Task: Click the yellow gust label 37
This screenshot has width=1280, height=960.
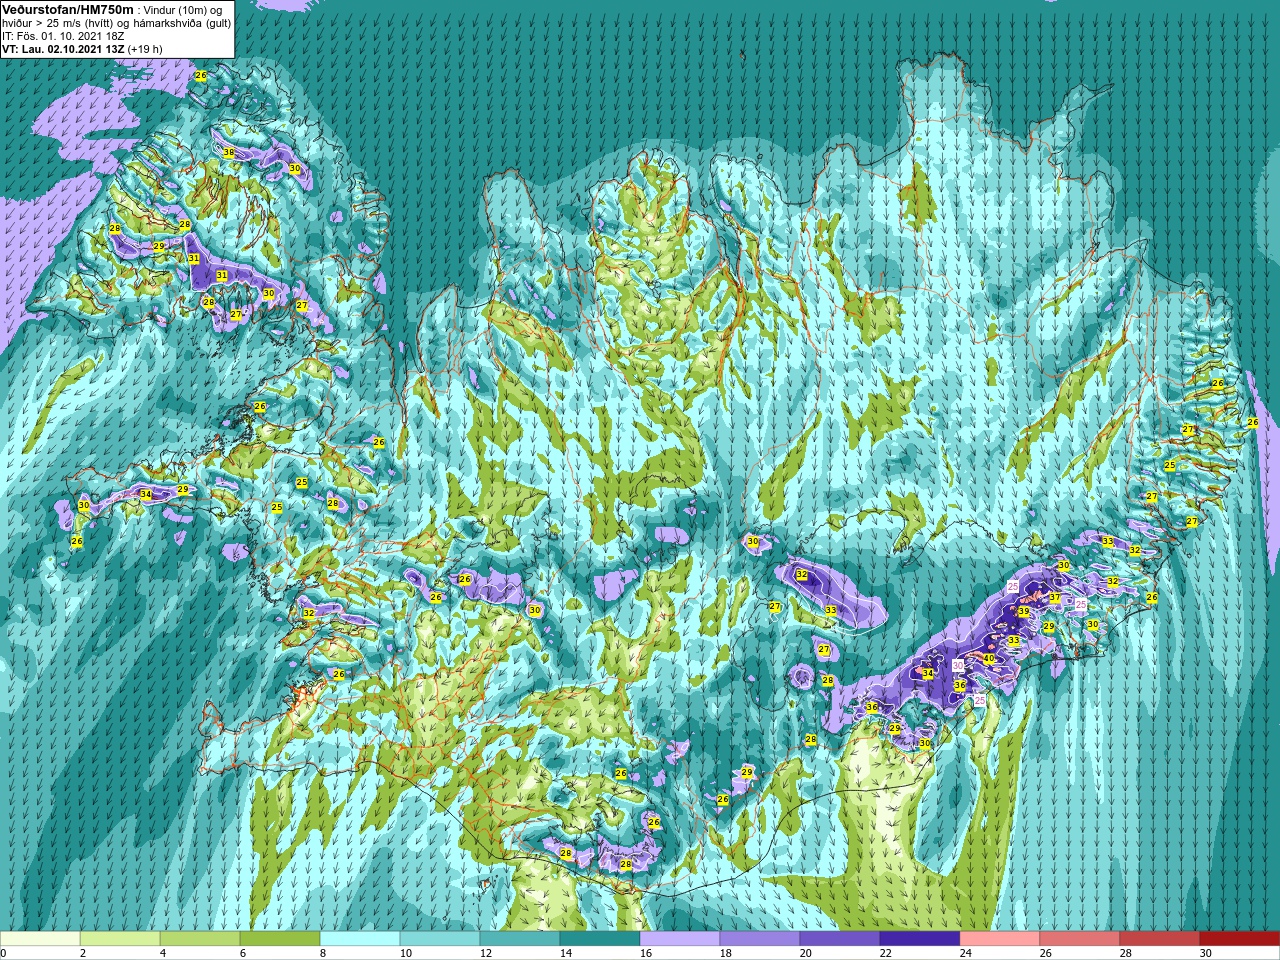Action: (x=1055, y=597)
